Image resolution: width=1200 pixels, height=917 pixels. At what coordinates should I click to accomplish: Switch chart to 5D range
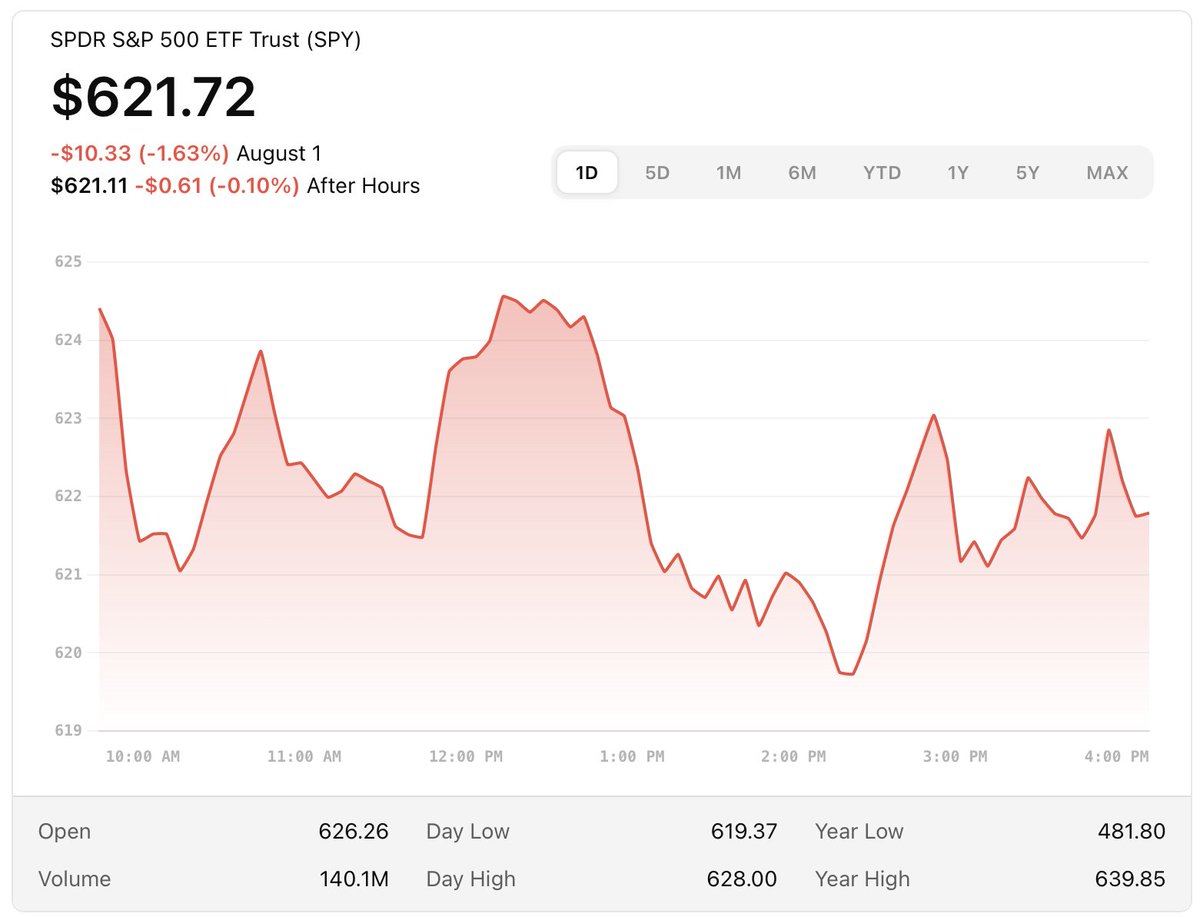657,173
